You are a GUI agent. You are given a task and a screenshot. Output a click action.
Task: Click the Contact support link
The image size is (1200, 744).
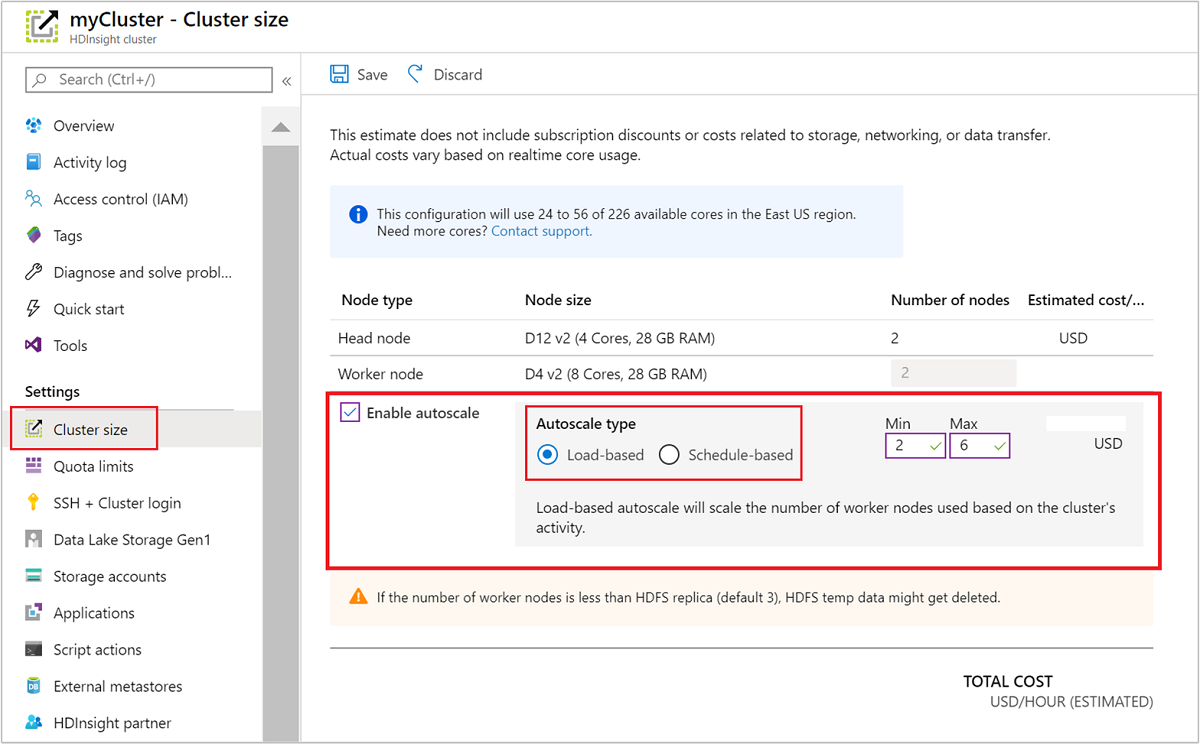[x=541, y=231]
